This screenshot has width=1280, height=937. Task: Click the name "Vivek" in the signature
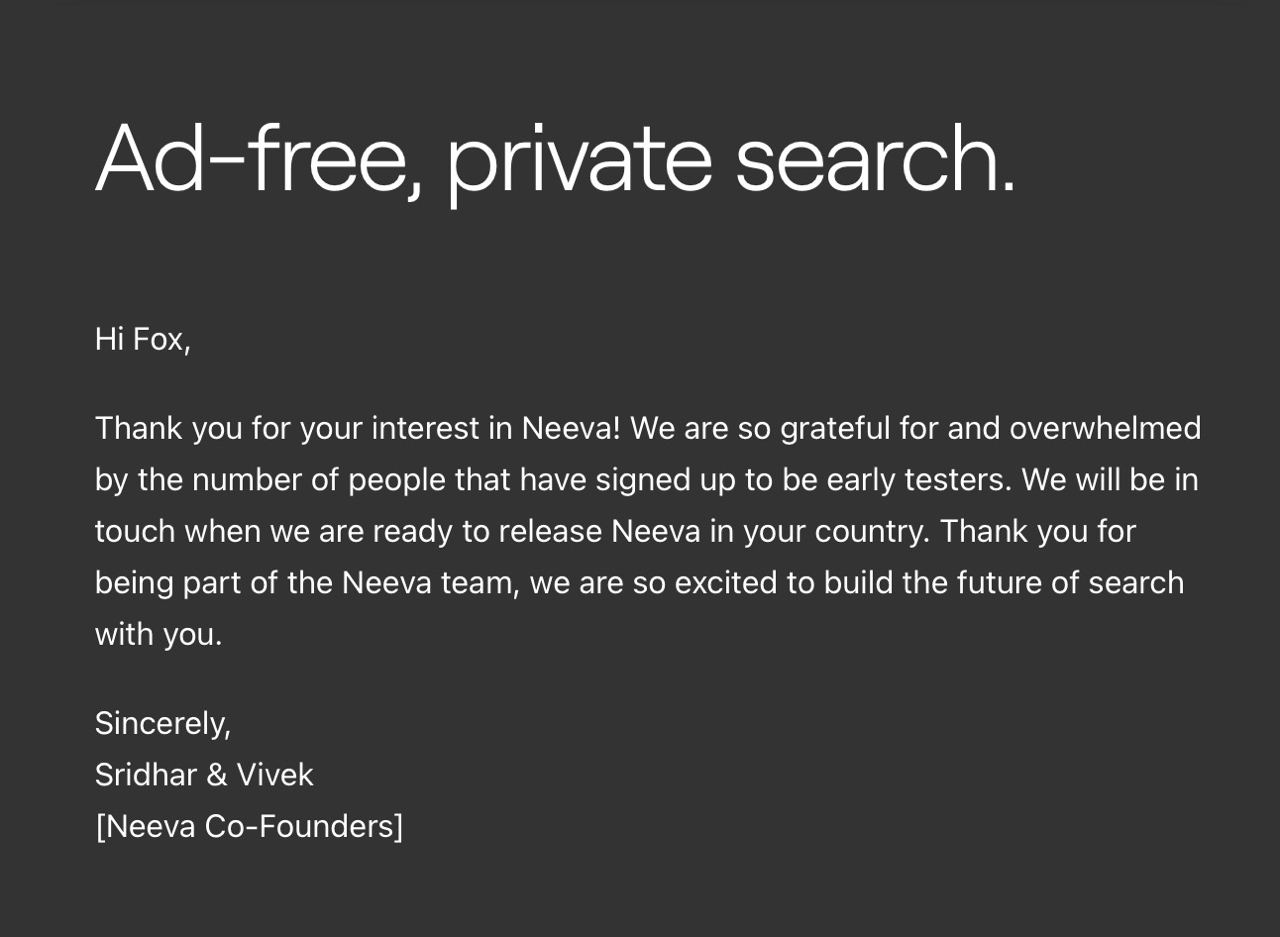[x=274, y=775]
